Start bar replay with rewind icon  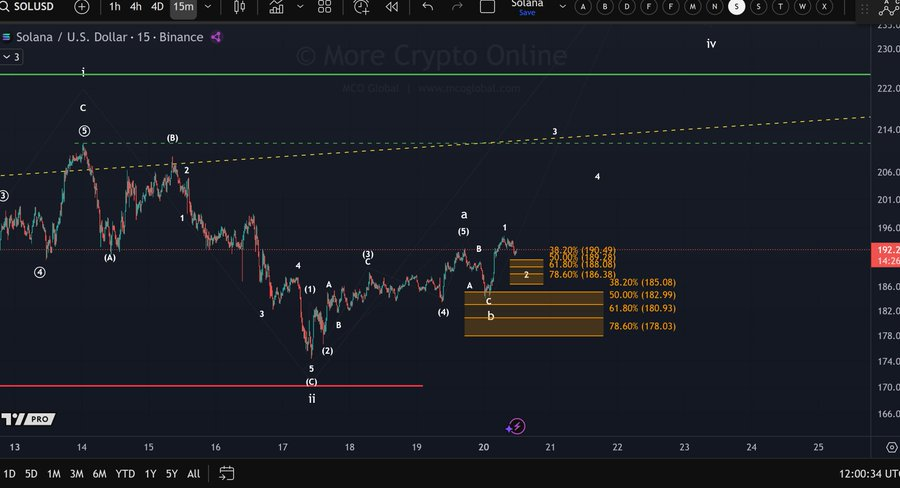coord(391,7)
